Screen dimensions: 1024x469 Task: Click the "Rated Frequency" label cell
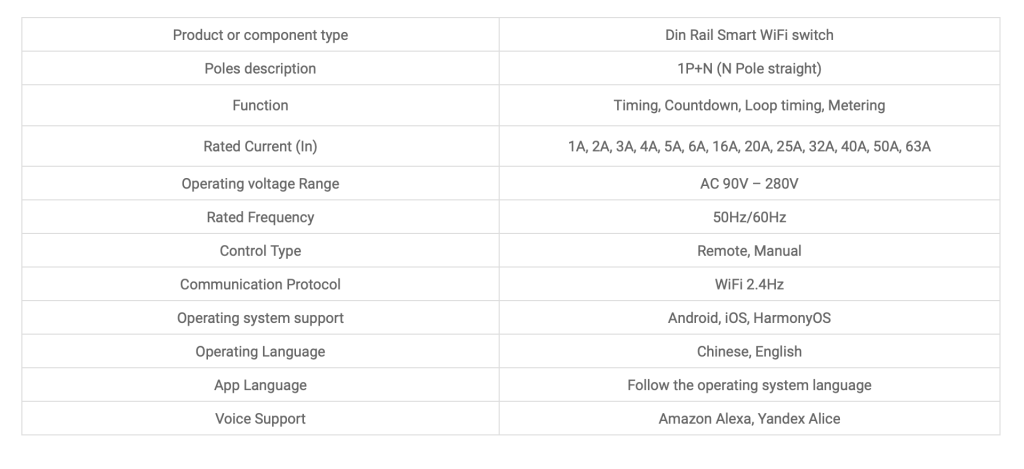pyautogui.click(x=260, y=217)
